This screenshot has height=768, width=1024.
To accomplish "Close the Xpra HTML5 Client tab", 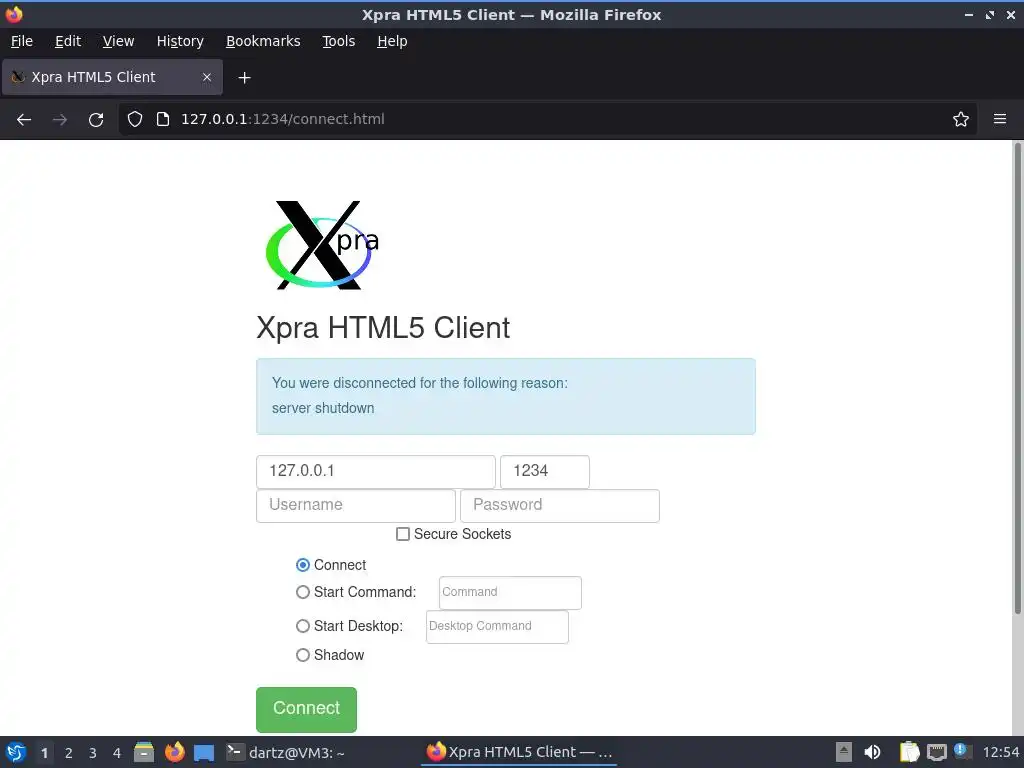I will tap(207, 77).
